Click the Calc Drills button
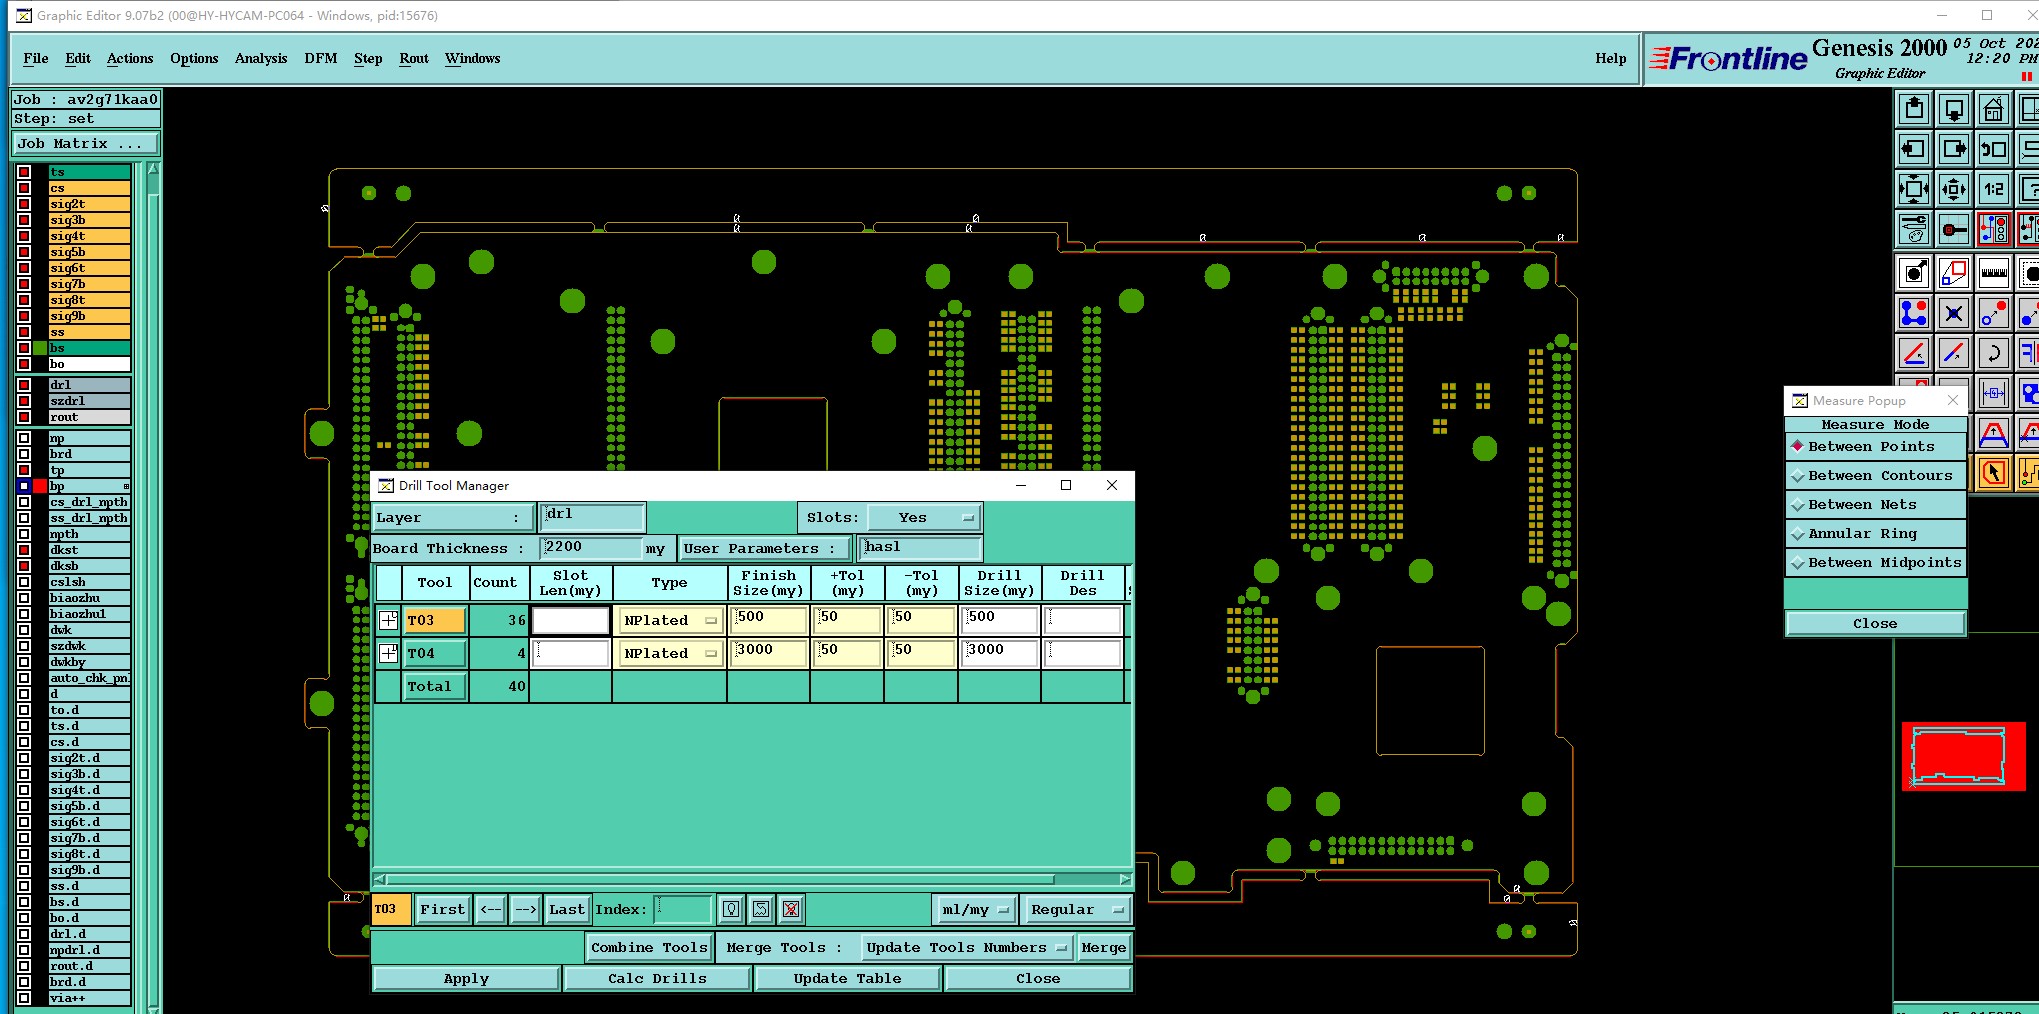This screenshot has height=1014, width=2039. [x=657, y=979]
